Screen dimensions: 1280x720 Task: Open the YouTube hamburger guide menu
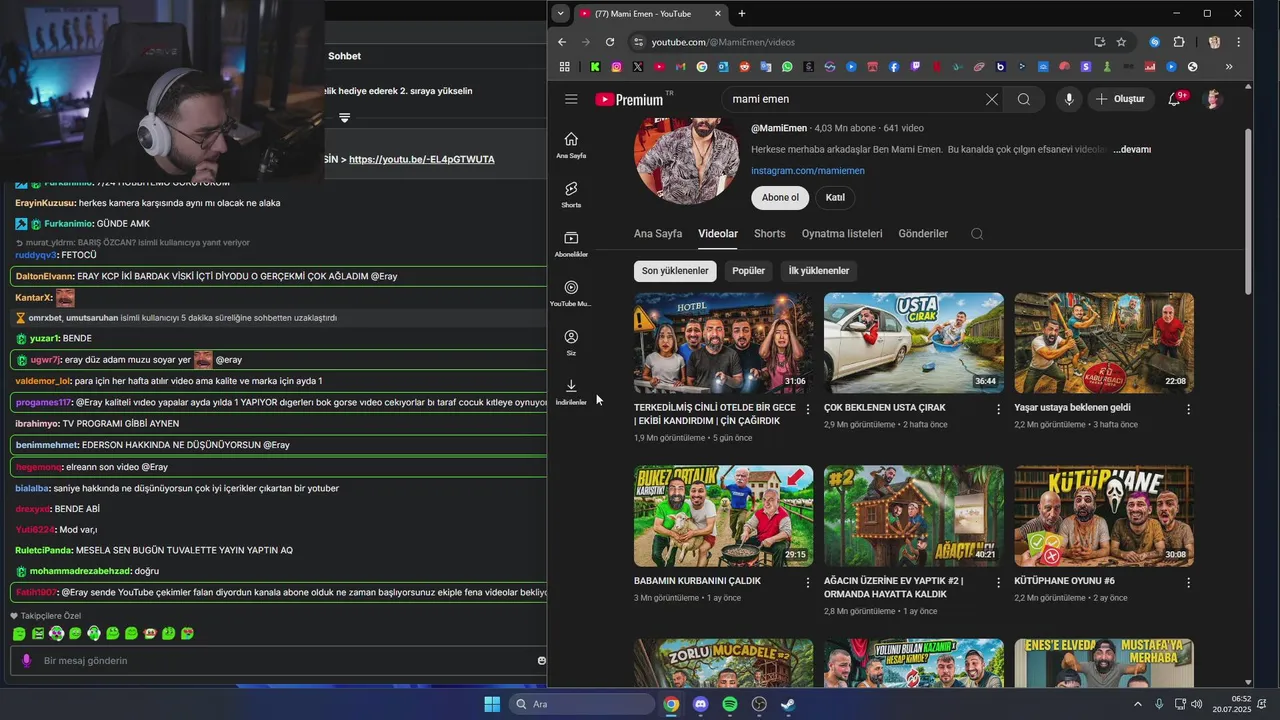[571, 99]
